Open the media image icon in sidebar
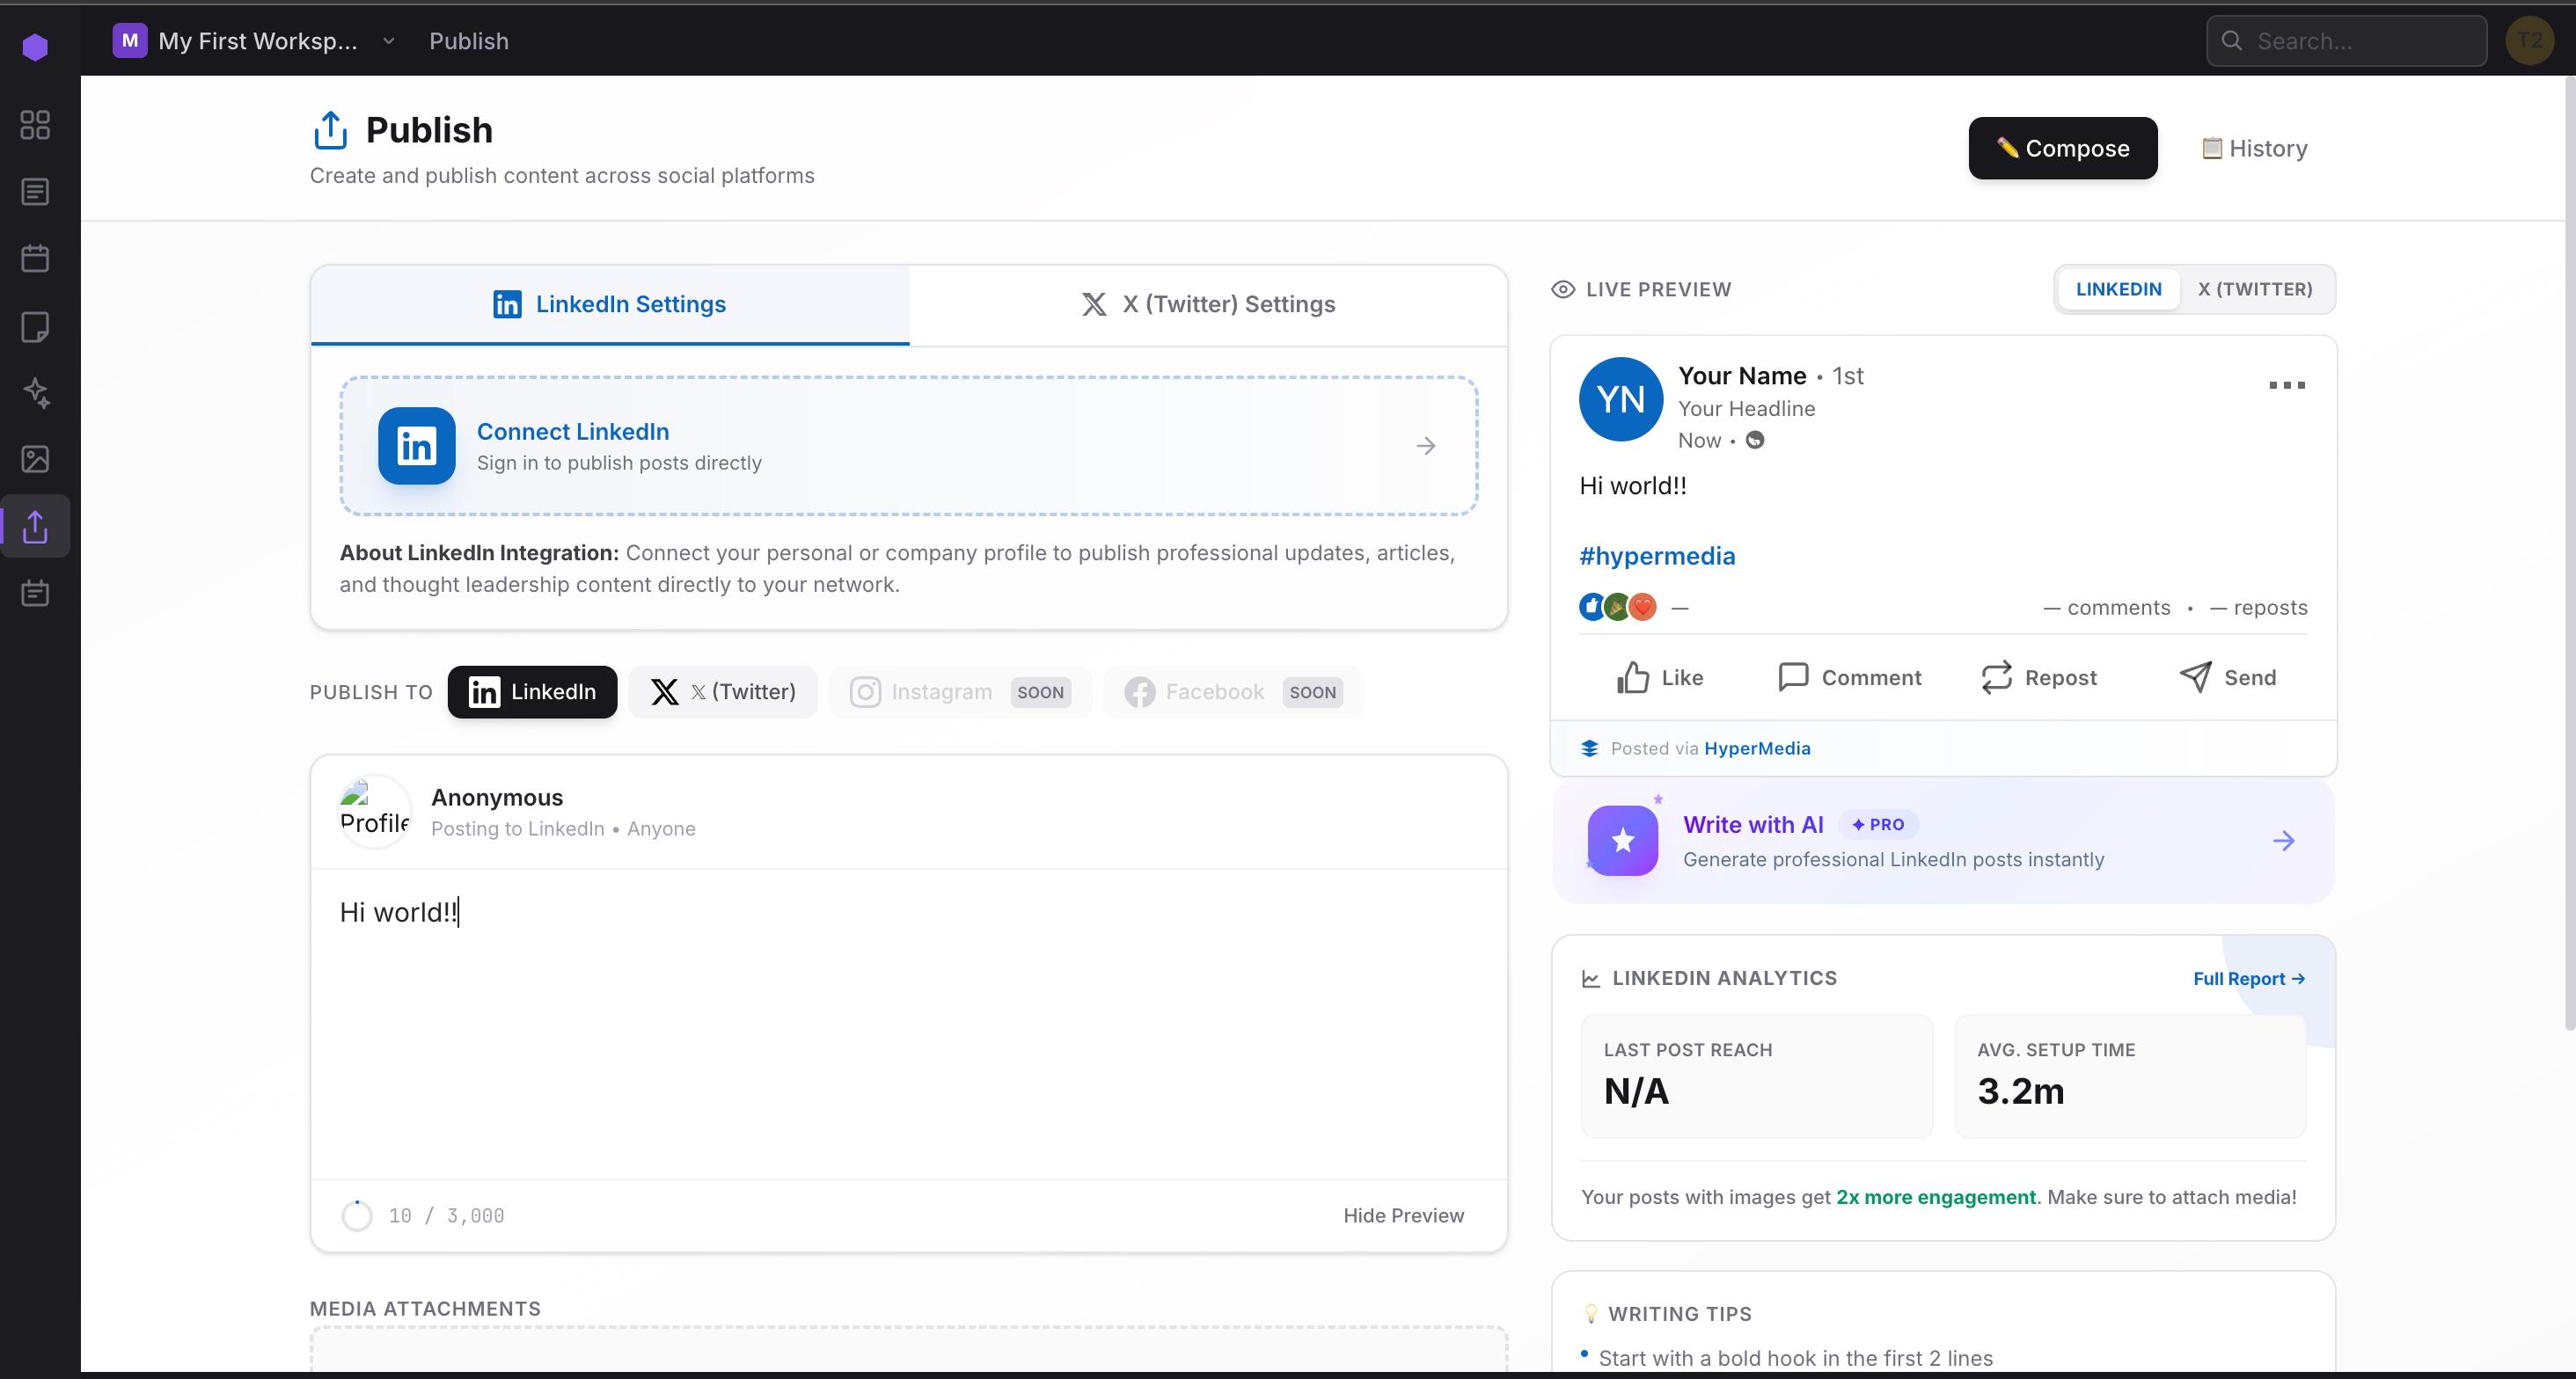 (36, 459)
